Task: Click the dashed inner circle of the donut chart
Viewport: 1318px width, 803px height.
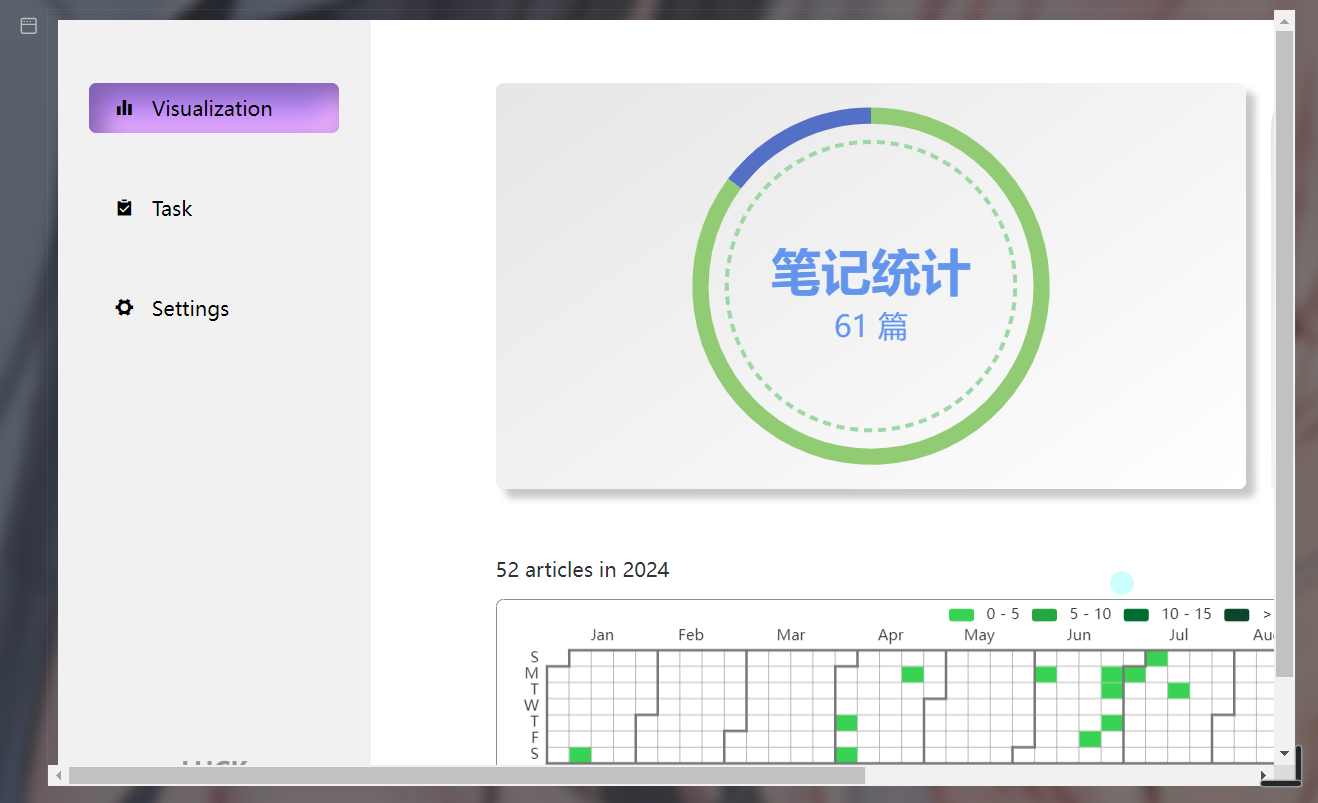Action: (x=870, y=143)
